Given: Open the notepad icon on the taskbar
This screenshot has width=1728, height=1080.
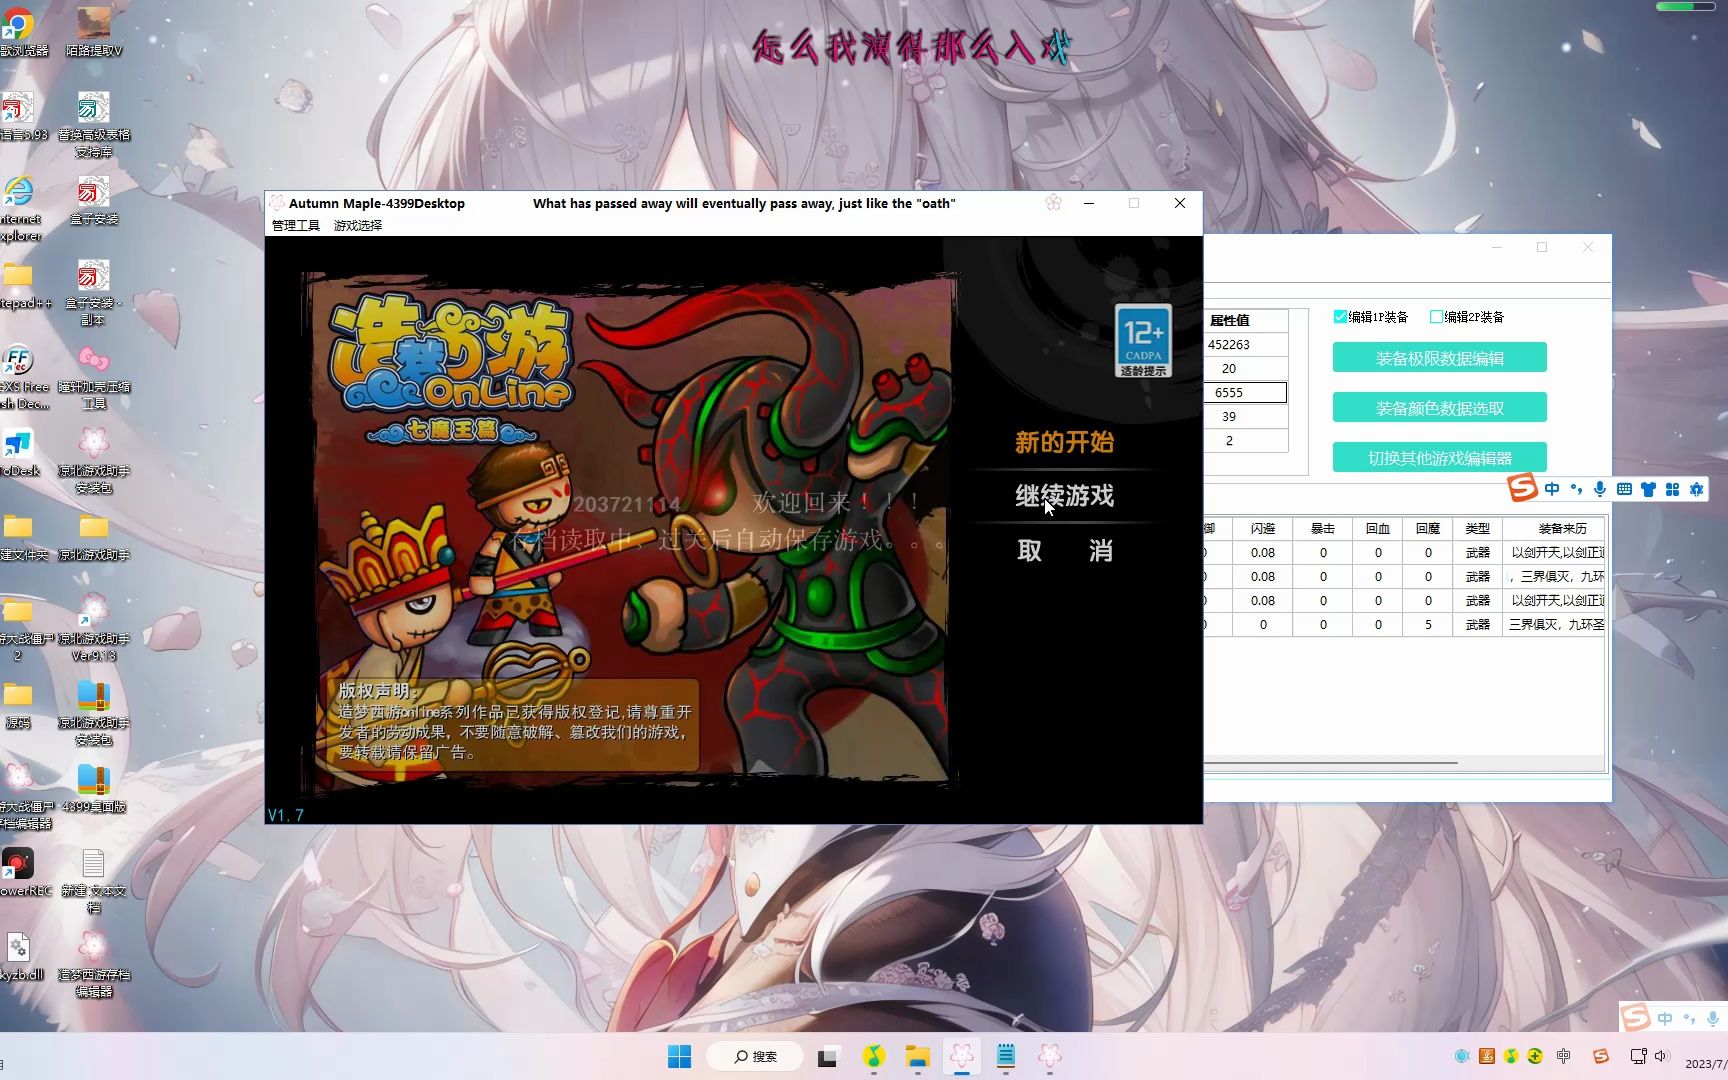Looking at the screenshot, I should click(x=1006, y=1056).
